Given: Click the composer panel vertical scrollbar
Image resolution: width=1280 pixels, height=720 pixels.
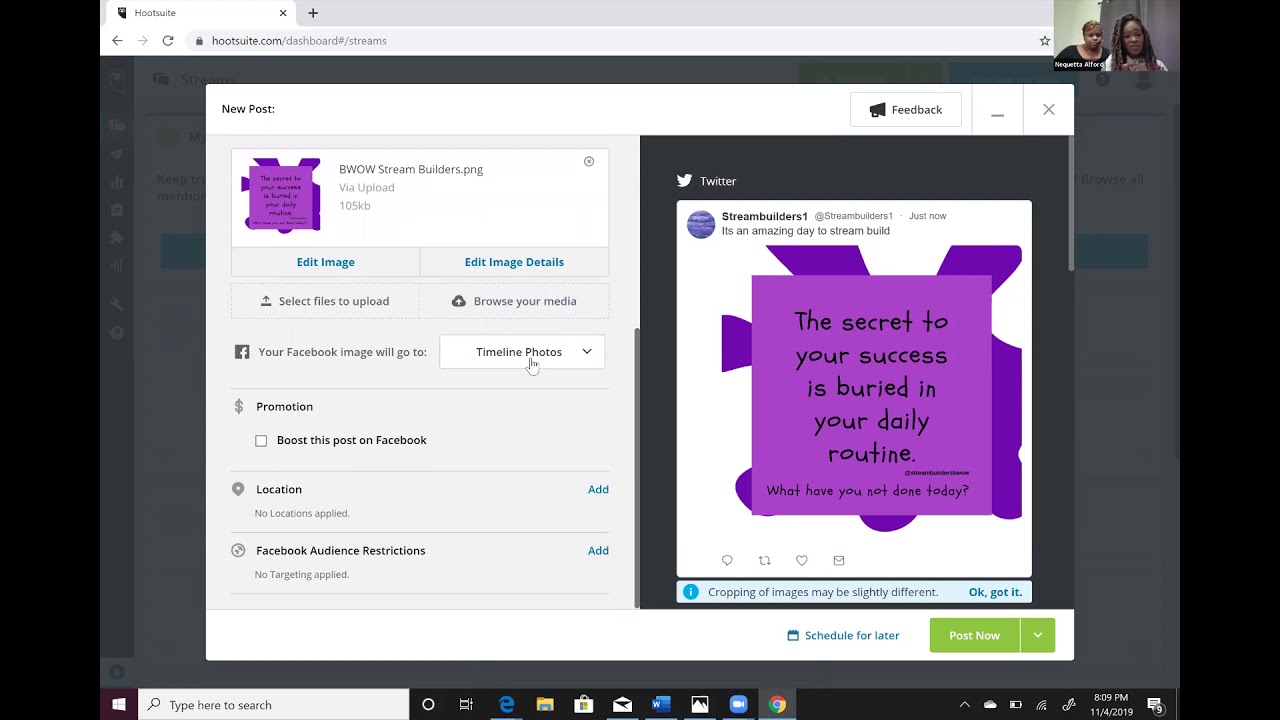Looking at the screenshot, I should pos(637,468).
